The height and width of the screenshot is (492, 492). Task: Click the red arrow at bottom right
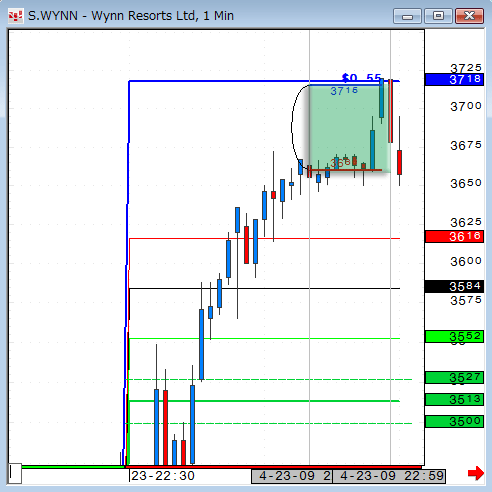click(476, 473)
